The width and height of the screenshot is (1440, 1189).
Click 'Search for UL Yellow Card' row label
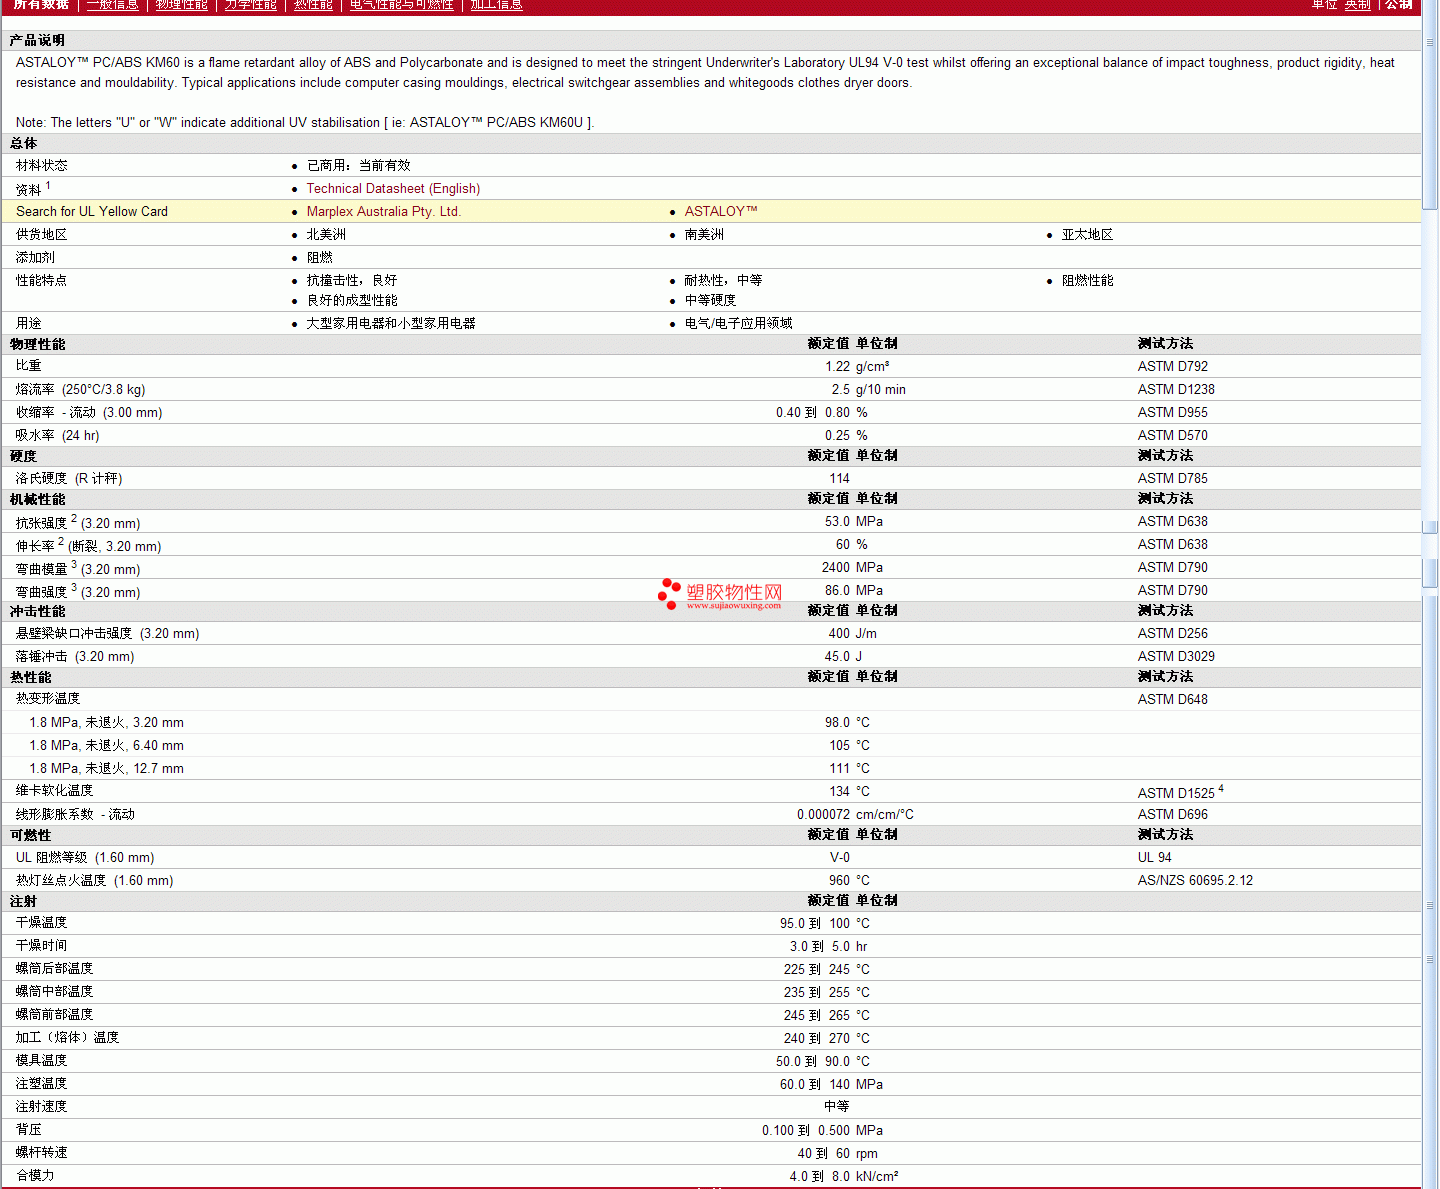coord(92,211)
